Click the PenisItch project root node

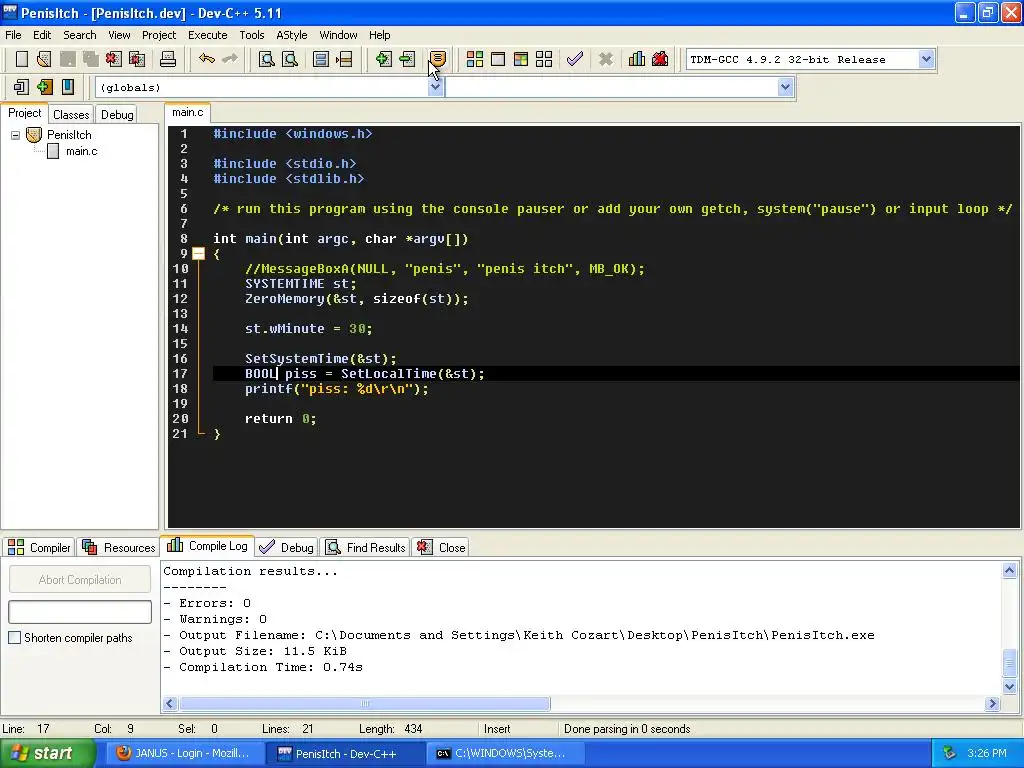click(x=69, y=135)
